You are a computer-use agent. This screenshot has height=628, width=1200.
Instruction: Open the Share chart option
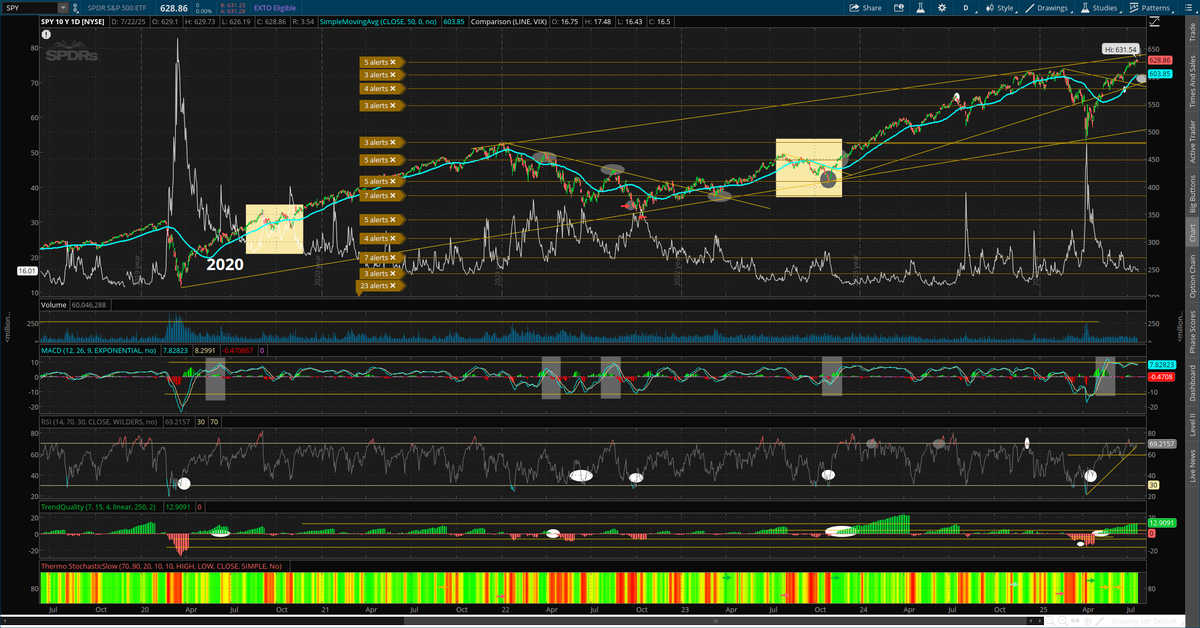click(x=865, y=8)
